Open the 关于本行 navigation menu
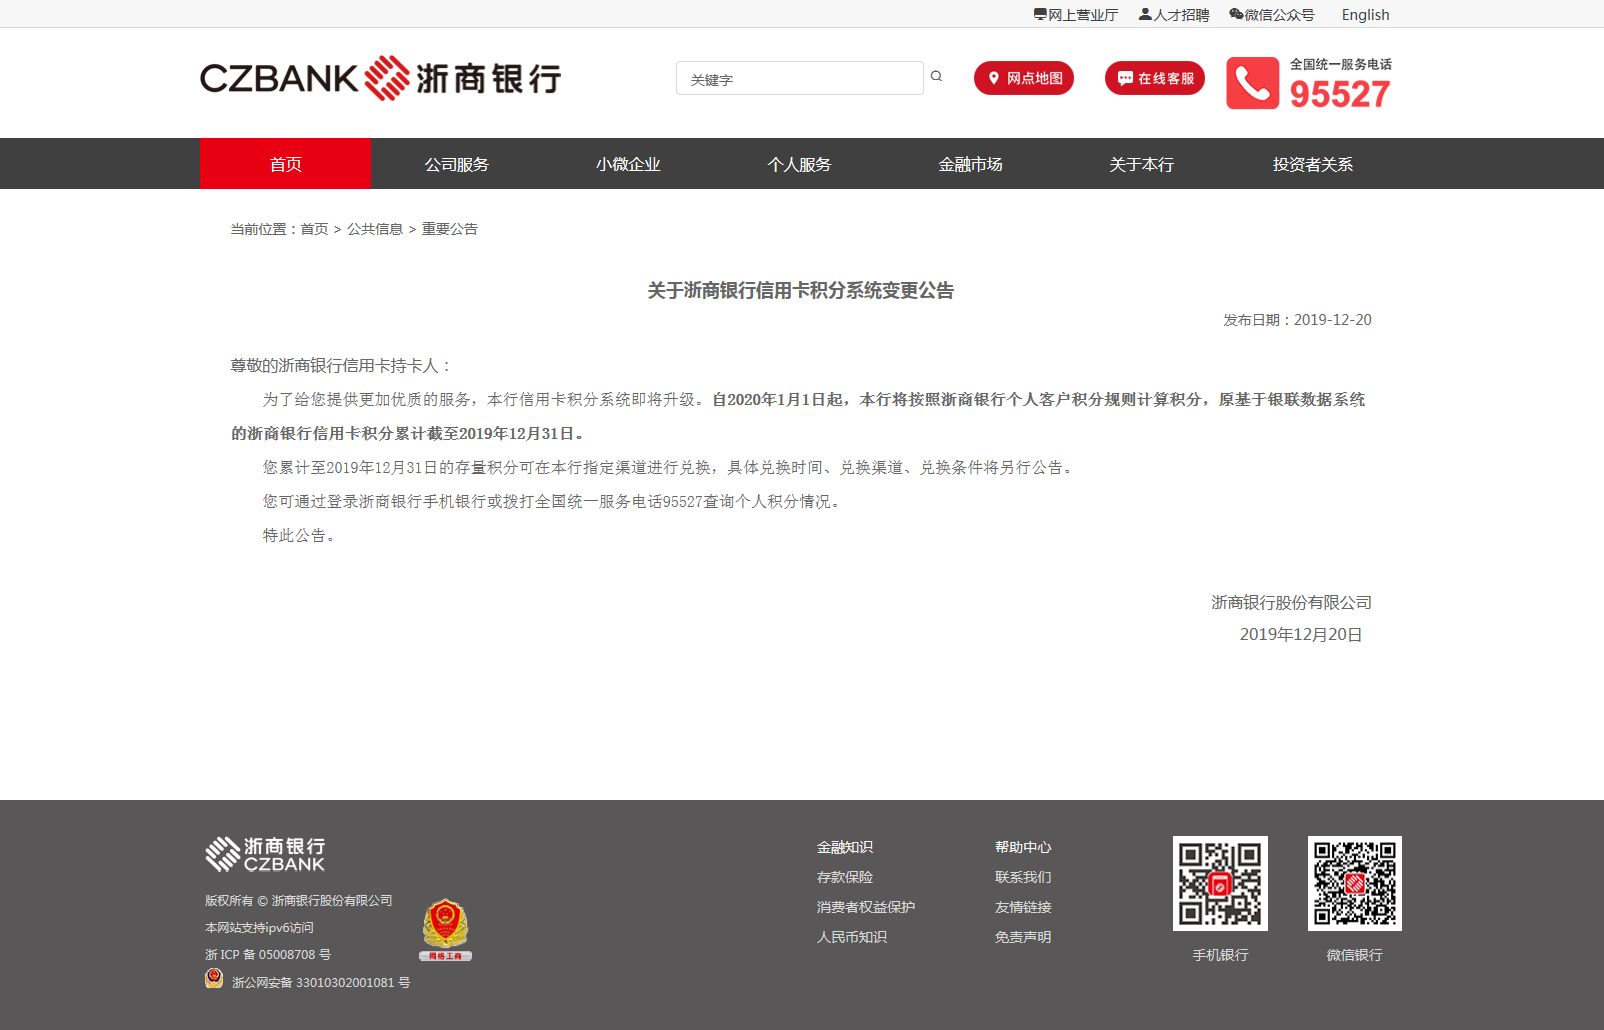 coord(1141,164)
